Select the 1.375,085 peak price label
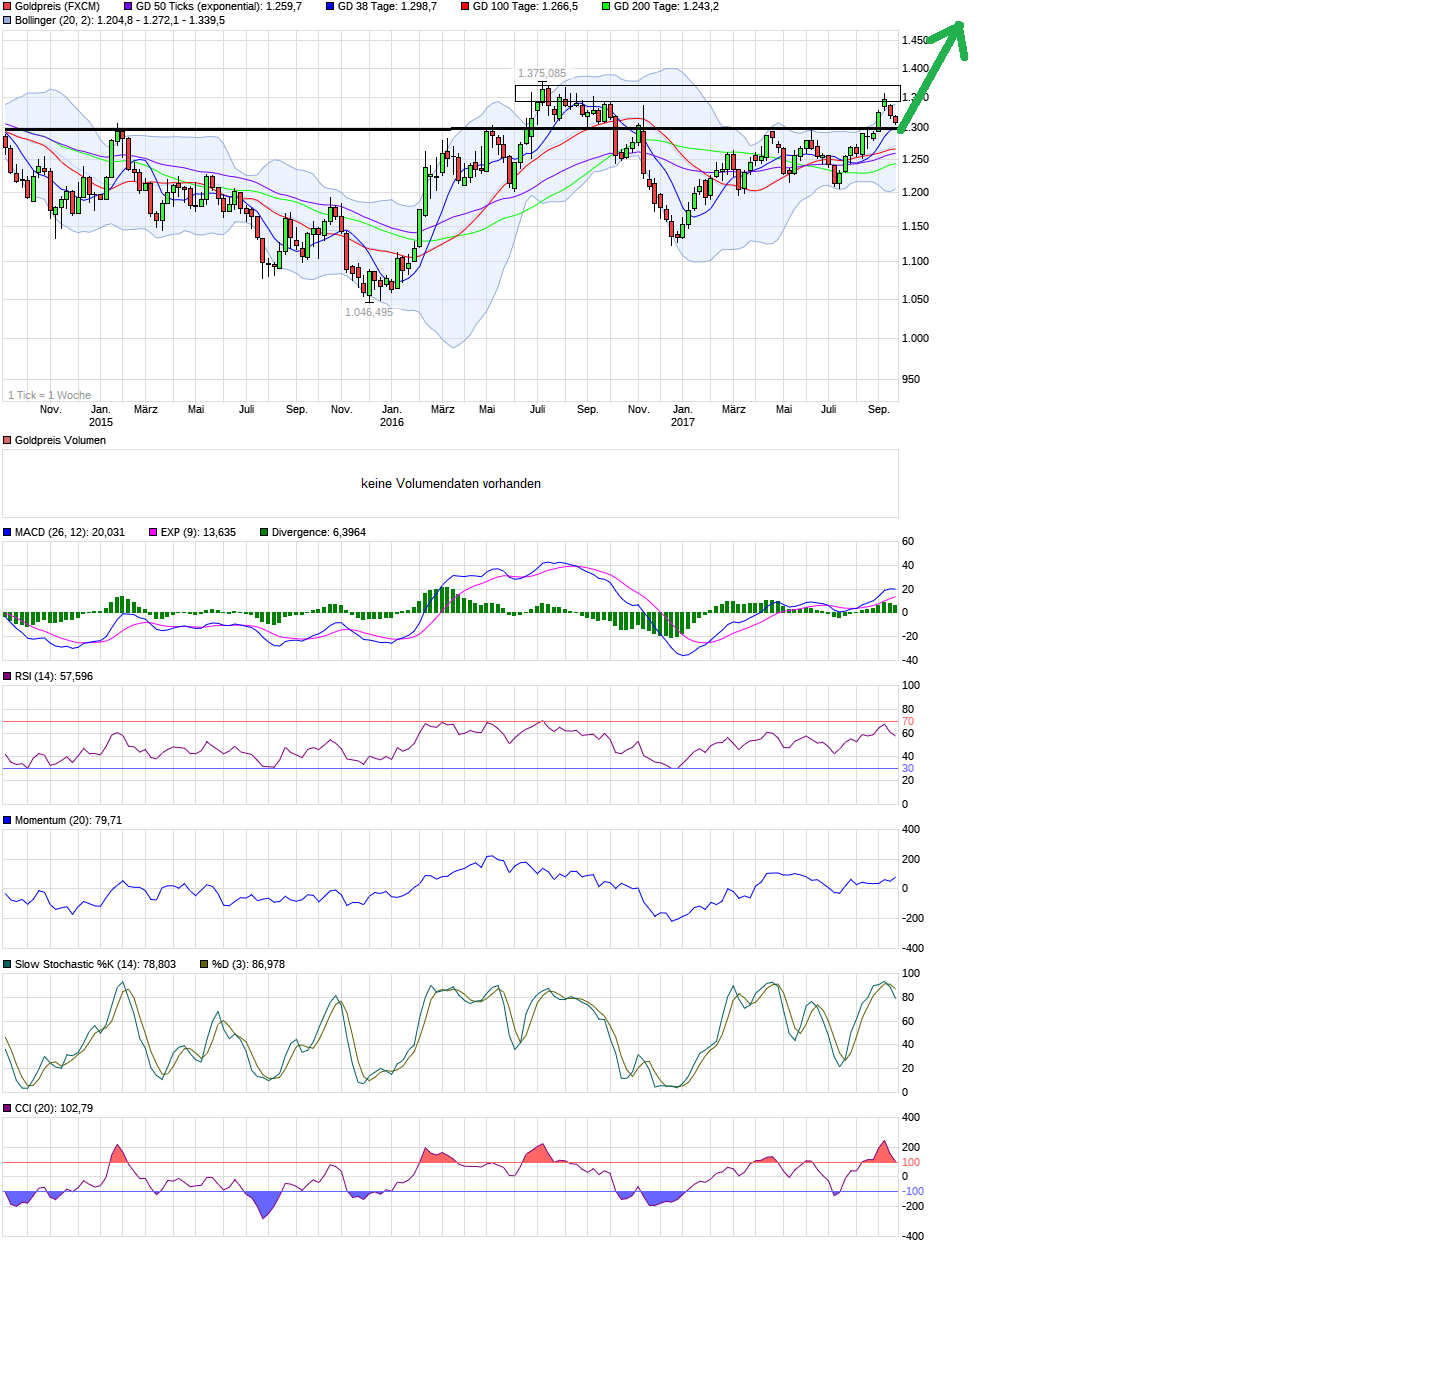This screenshot has height=1390, width=1450. (x=541, y=72)
